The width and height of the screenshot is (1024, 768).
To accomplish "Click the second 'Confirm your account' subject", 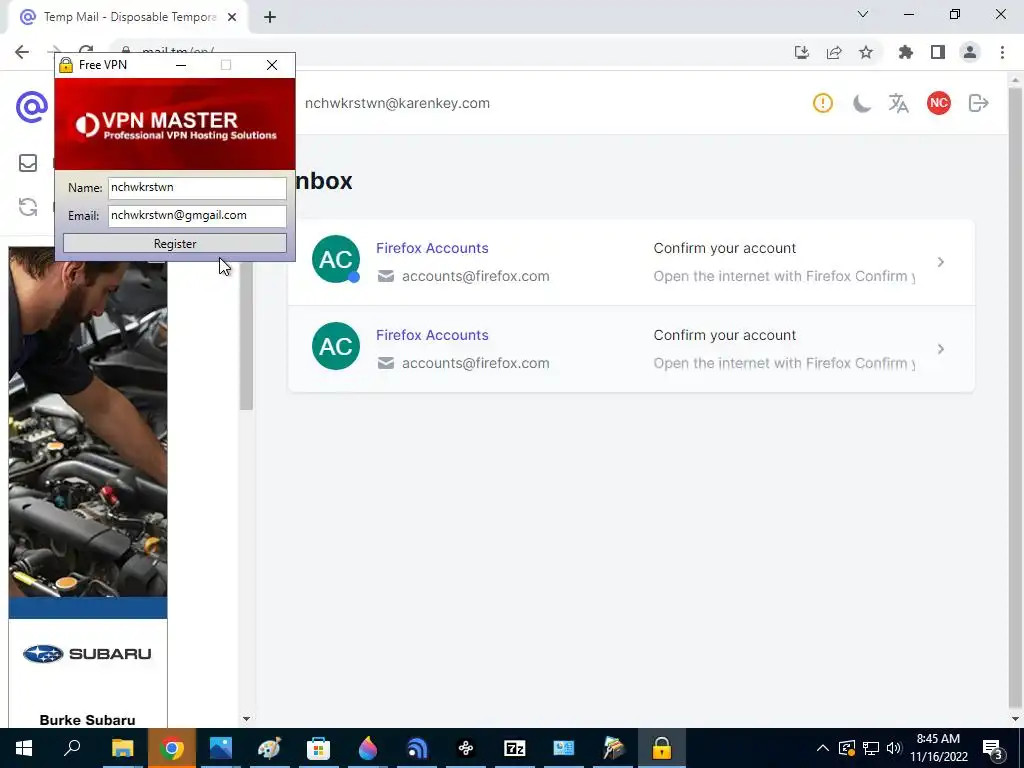I will tap(725, 335).
